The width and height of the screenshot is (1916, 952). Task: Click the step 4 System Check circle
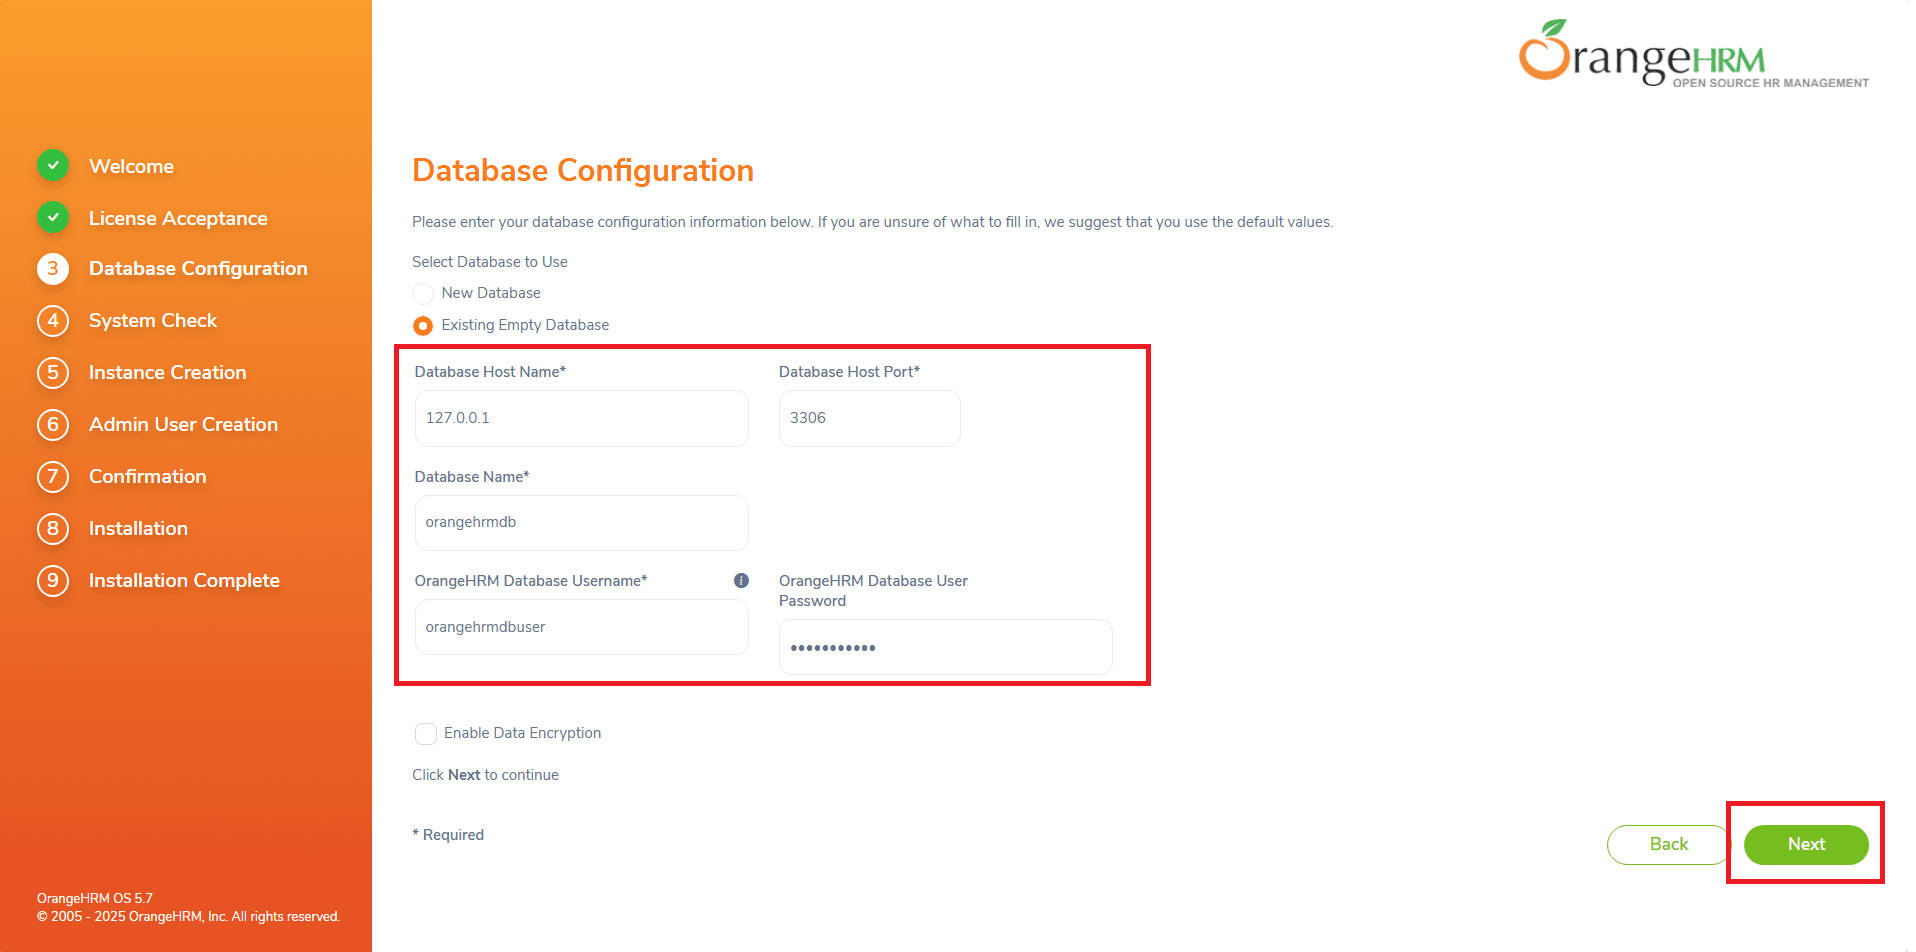(x=53, y=321)
